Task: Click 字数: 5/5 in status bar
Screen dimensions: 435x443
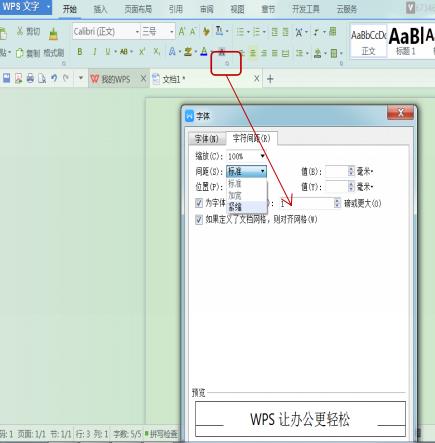Action: (127, 434)
